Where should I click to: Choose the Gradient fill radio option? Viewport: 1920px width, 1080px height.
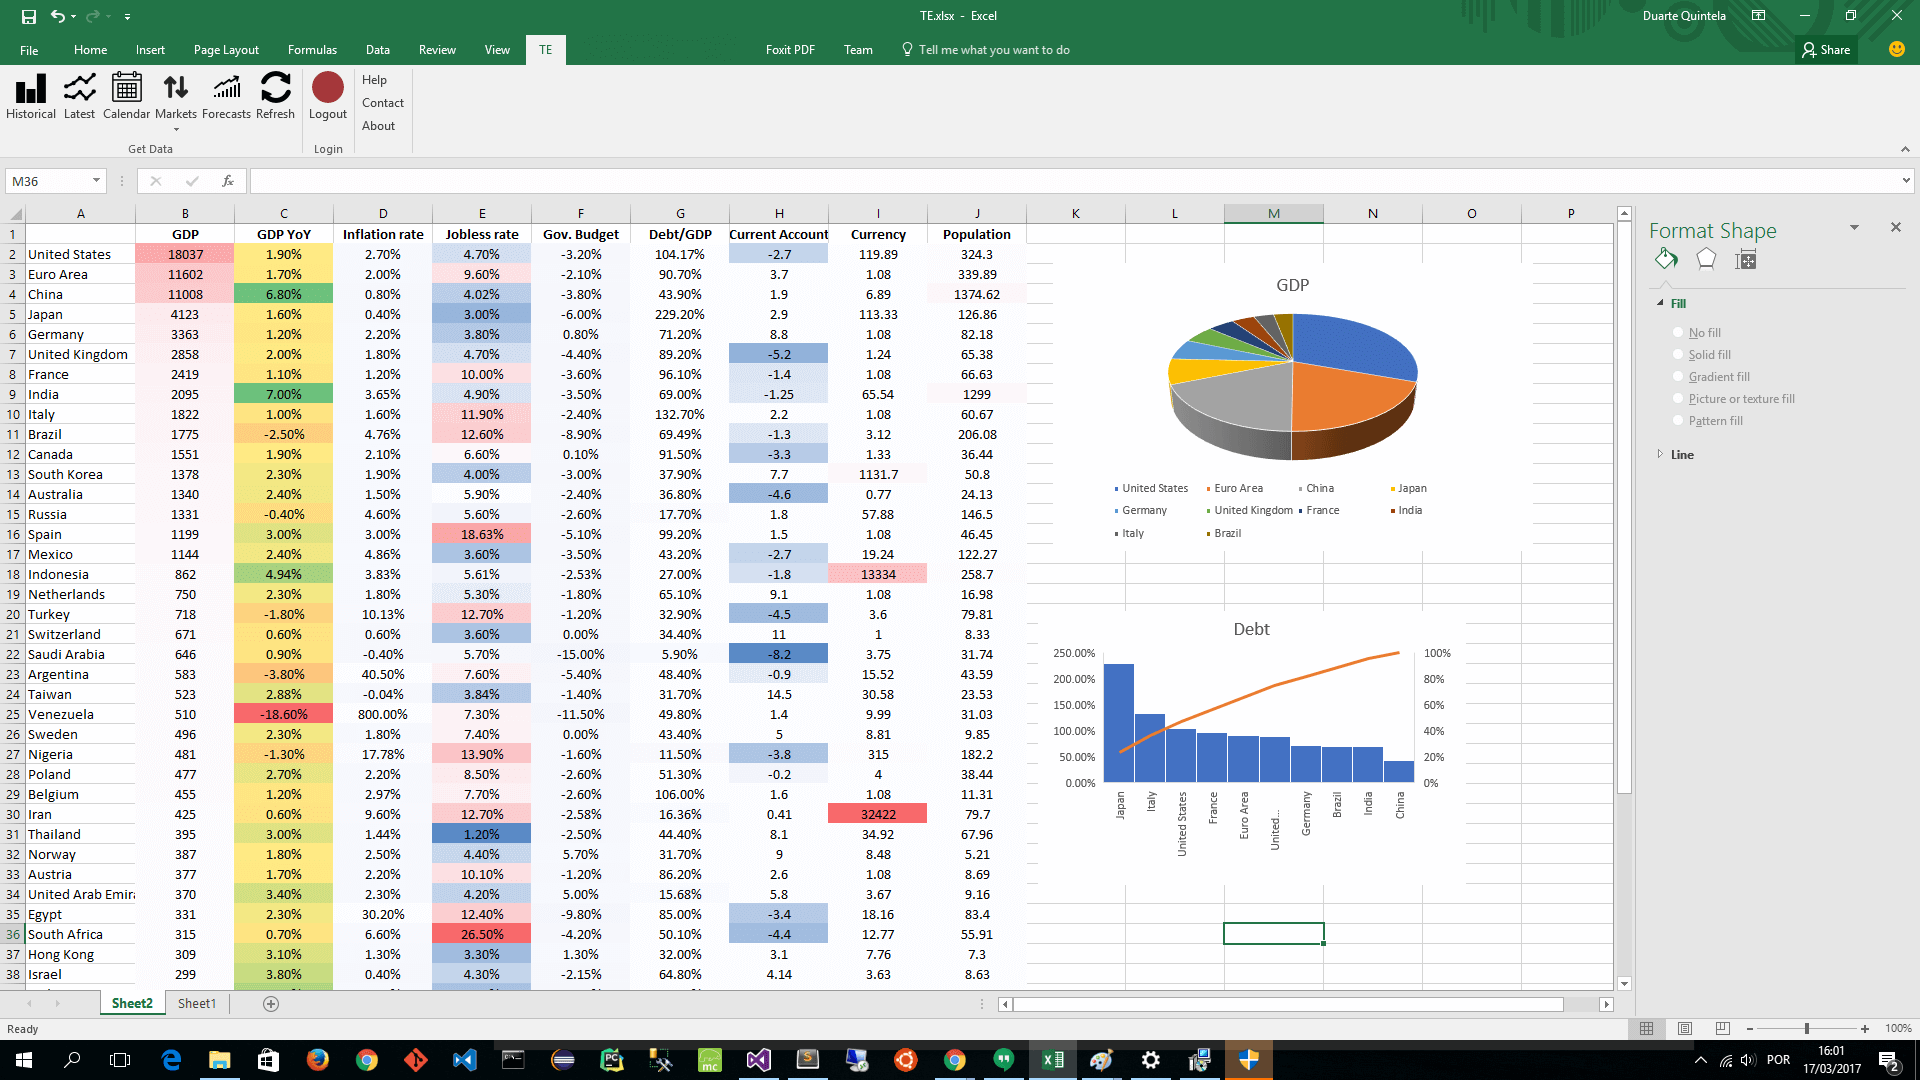pyautogui.click(x=1679, y=377)
